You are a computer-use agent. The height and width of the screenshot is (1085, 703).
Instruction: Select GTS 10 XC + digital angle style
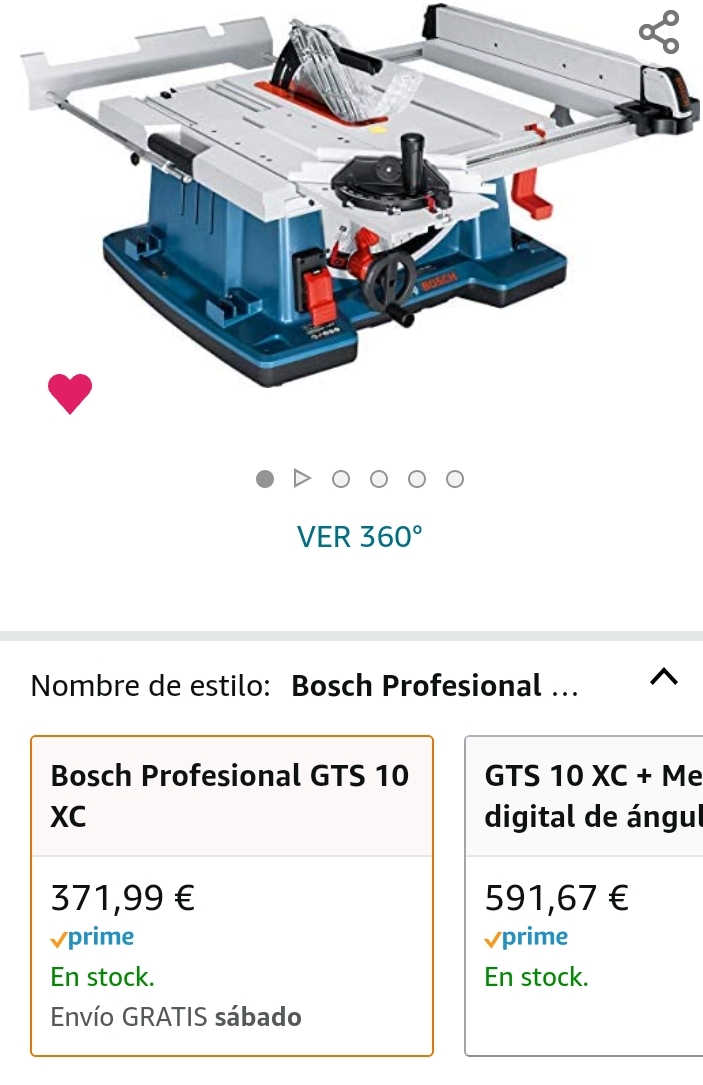click(x=584, y=895)
